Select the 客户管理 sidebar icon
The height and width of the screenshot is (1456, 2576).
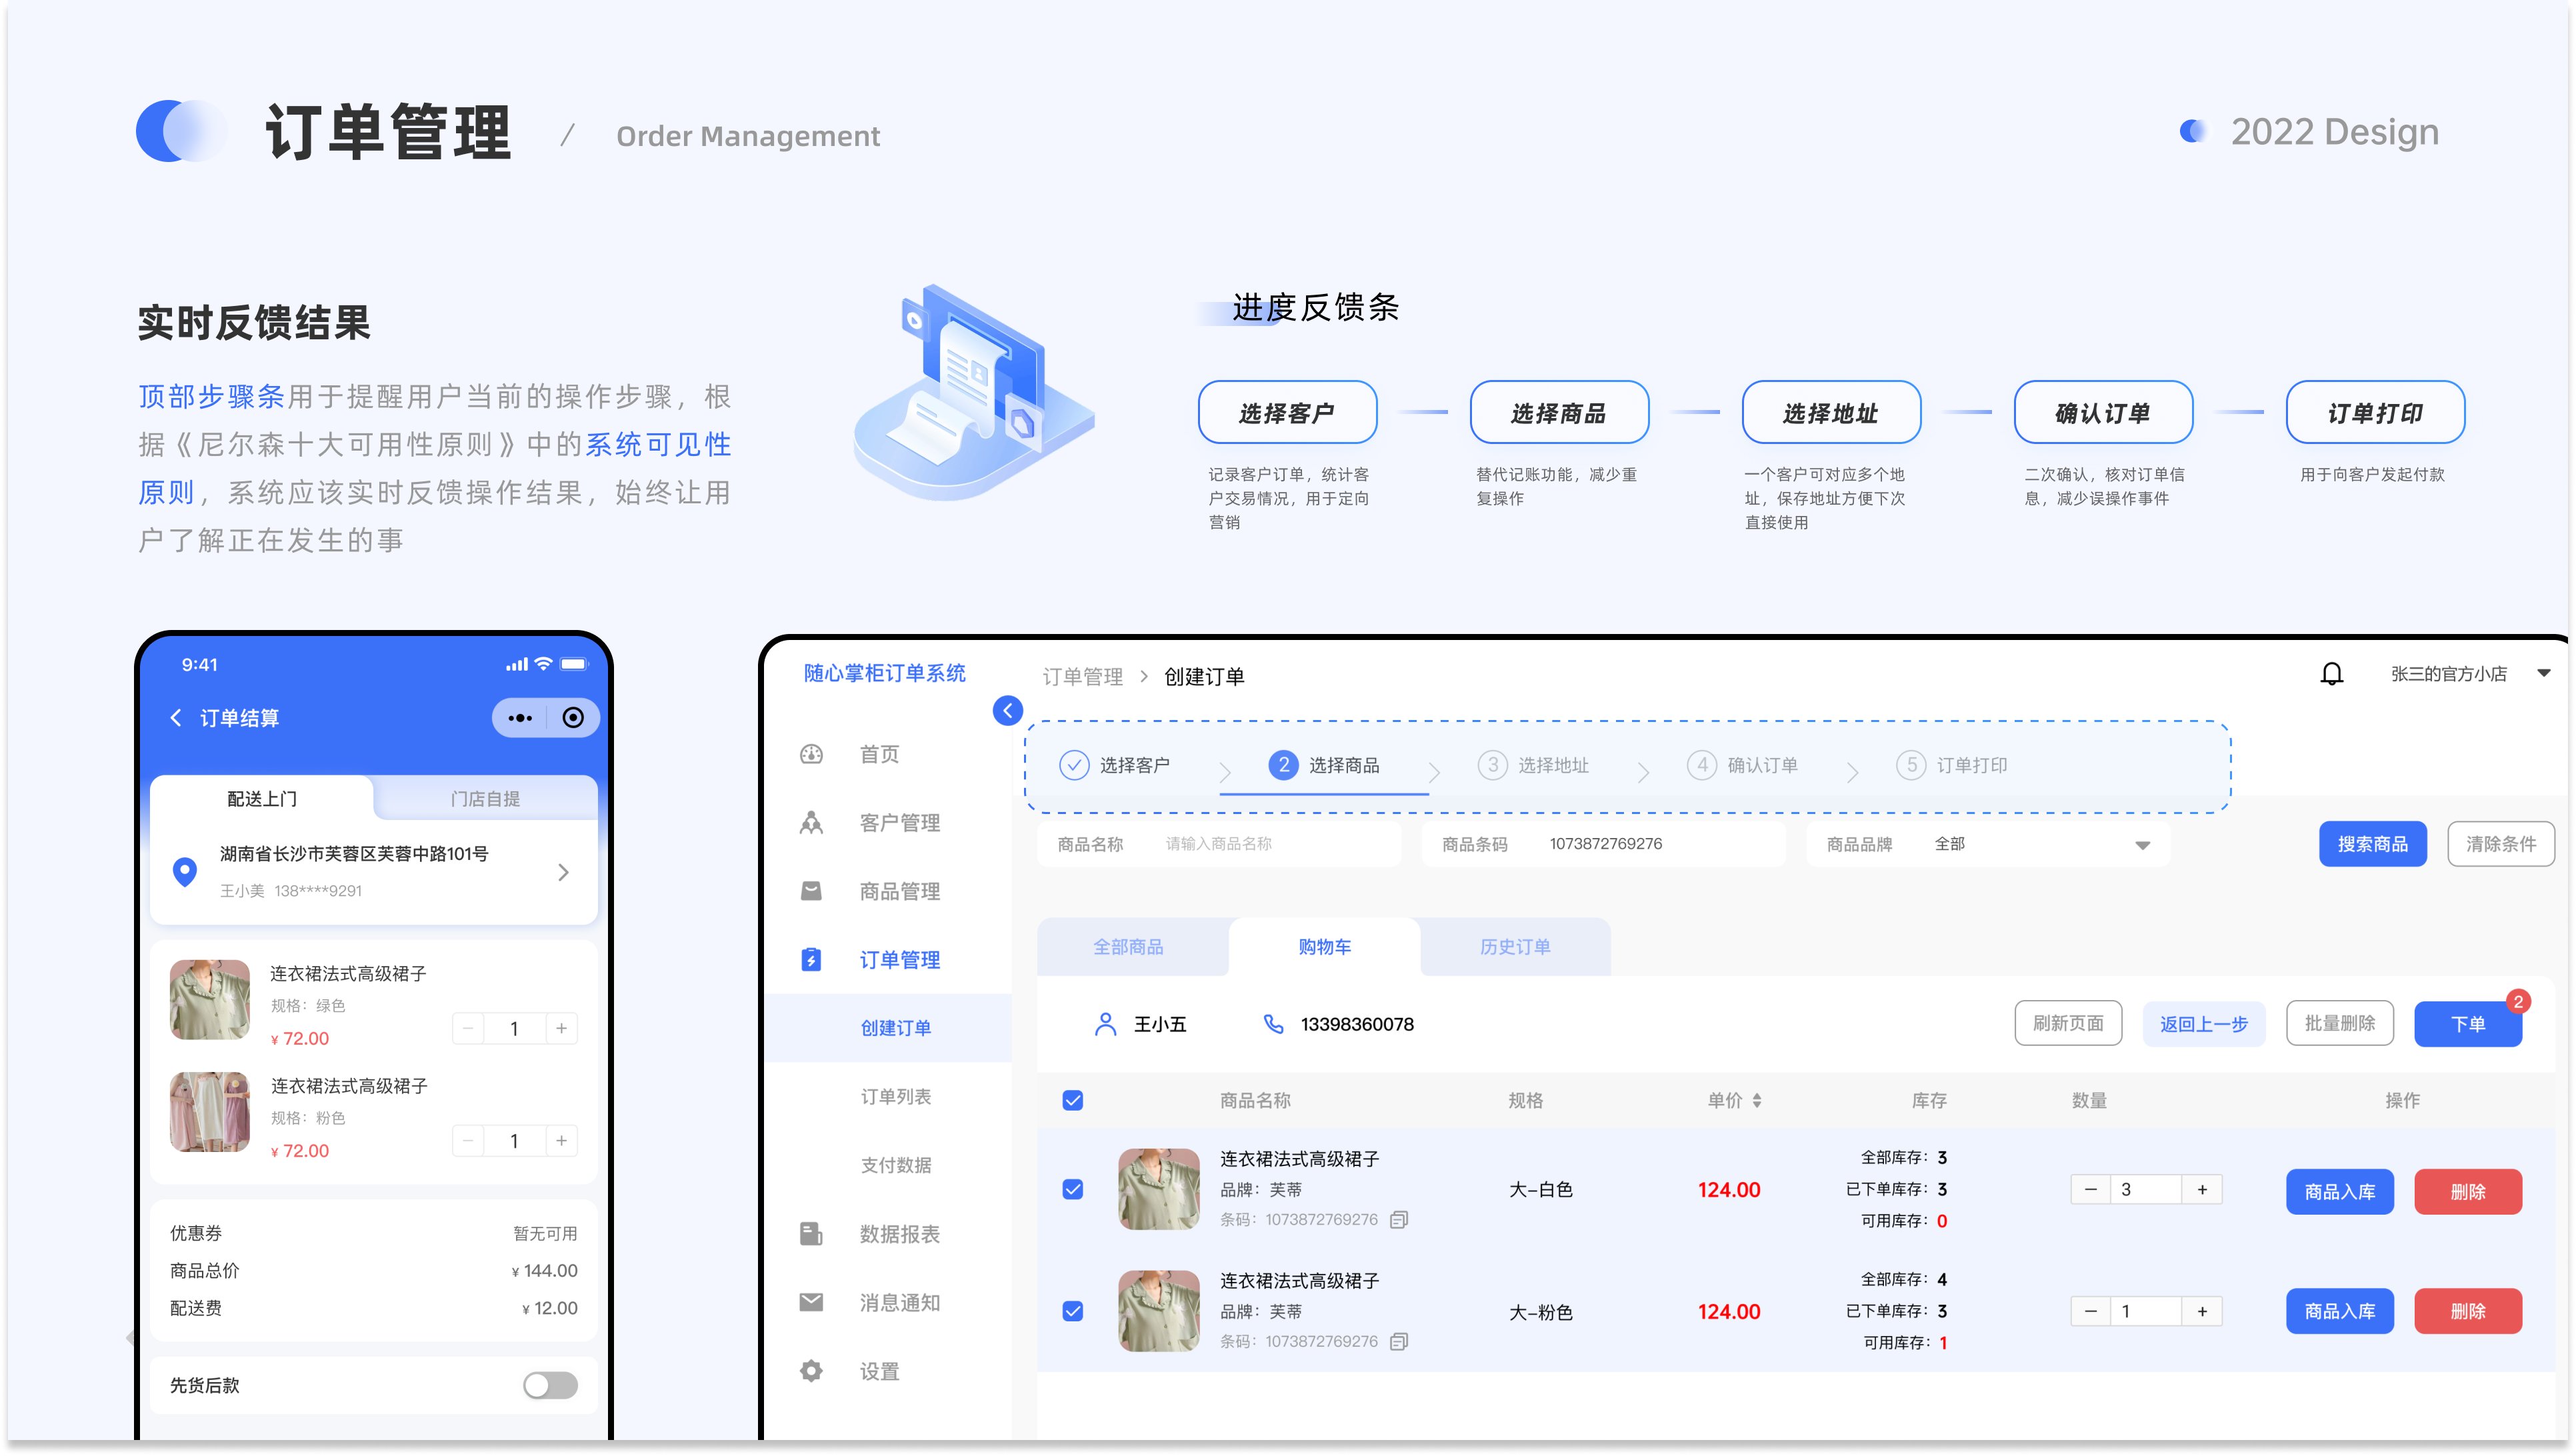pos(810,823)
